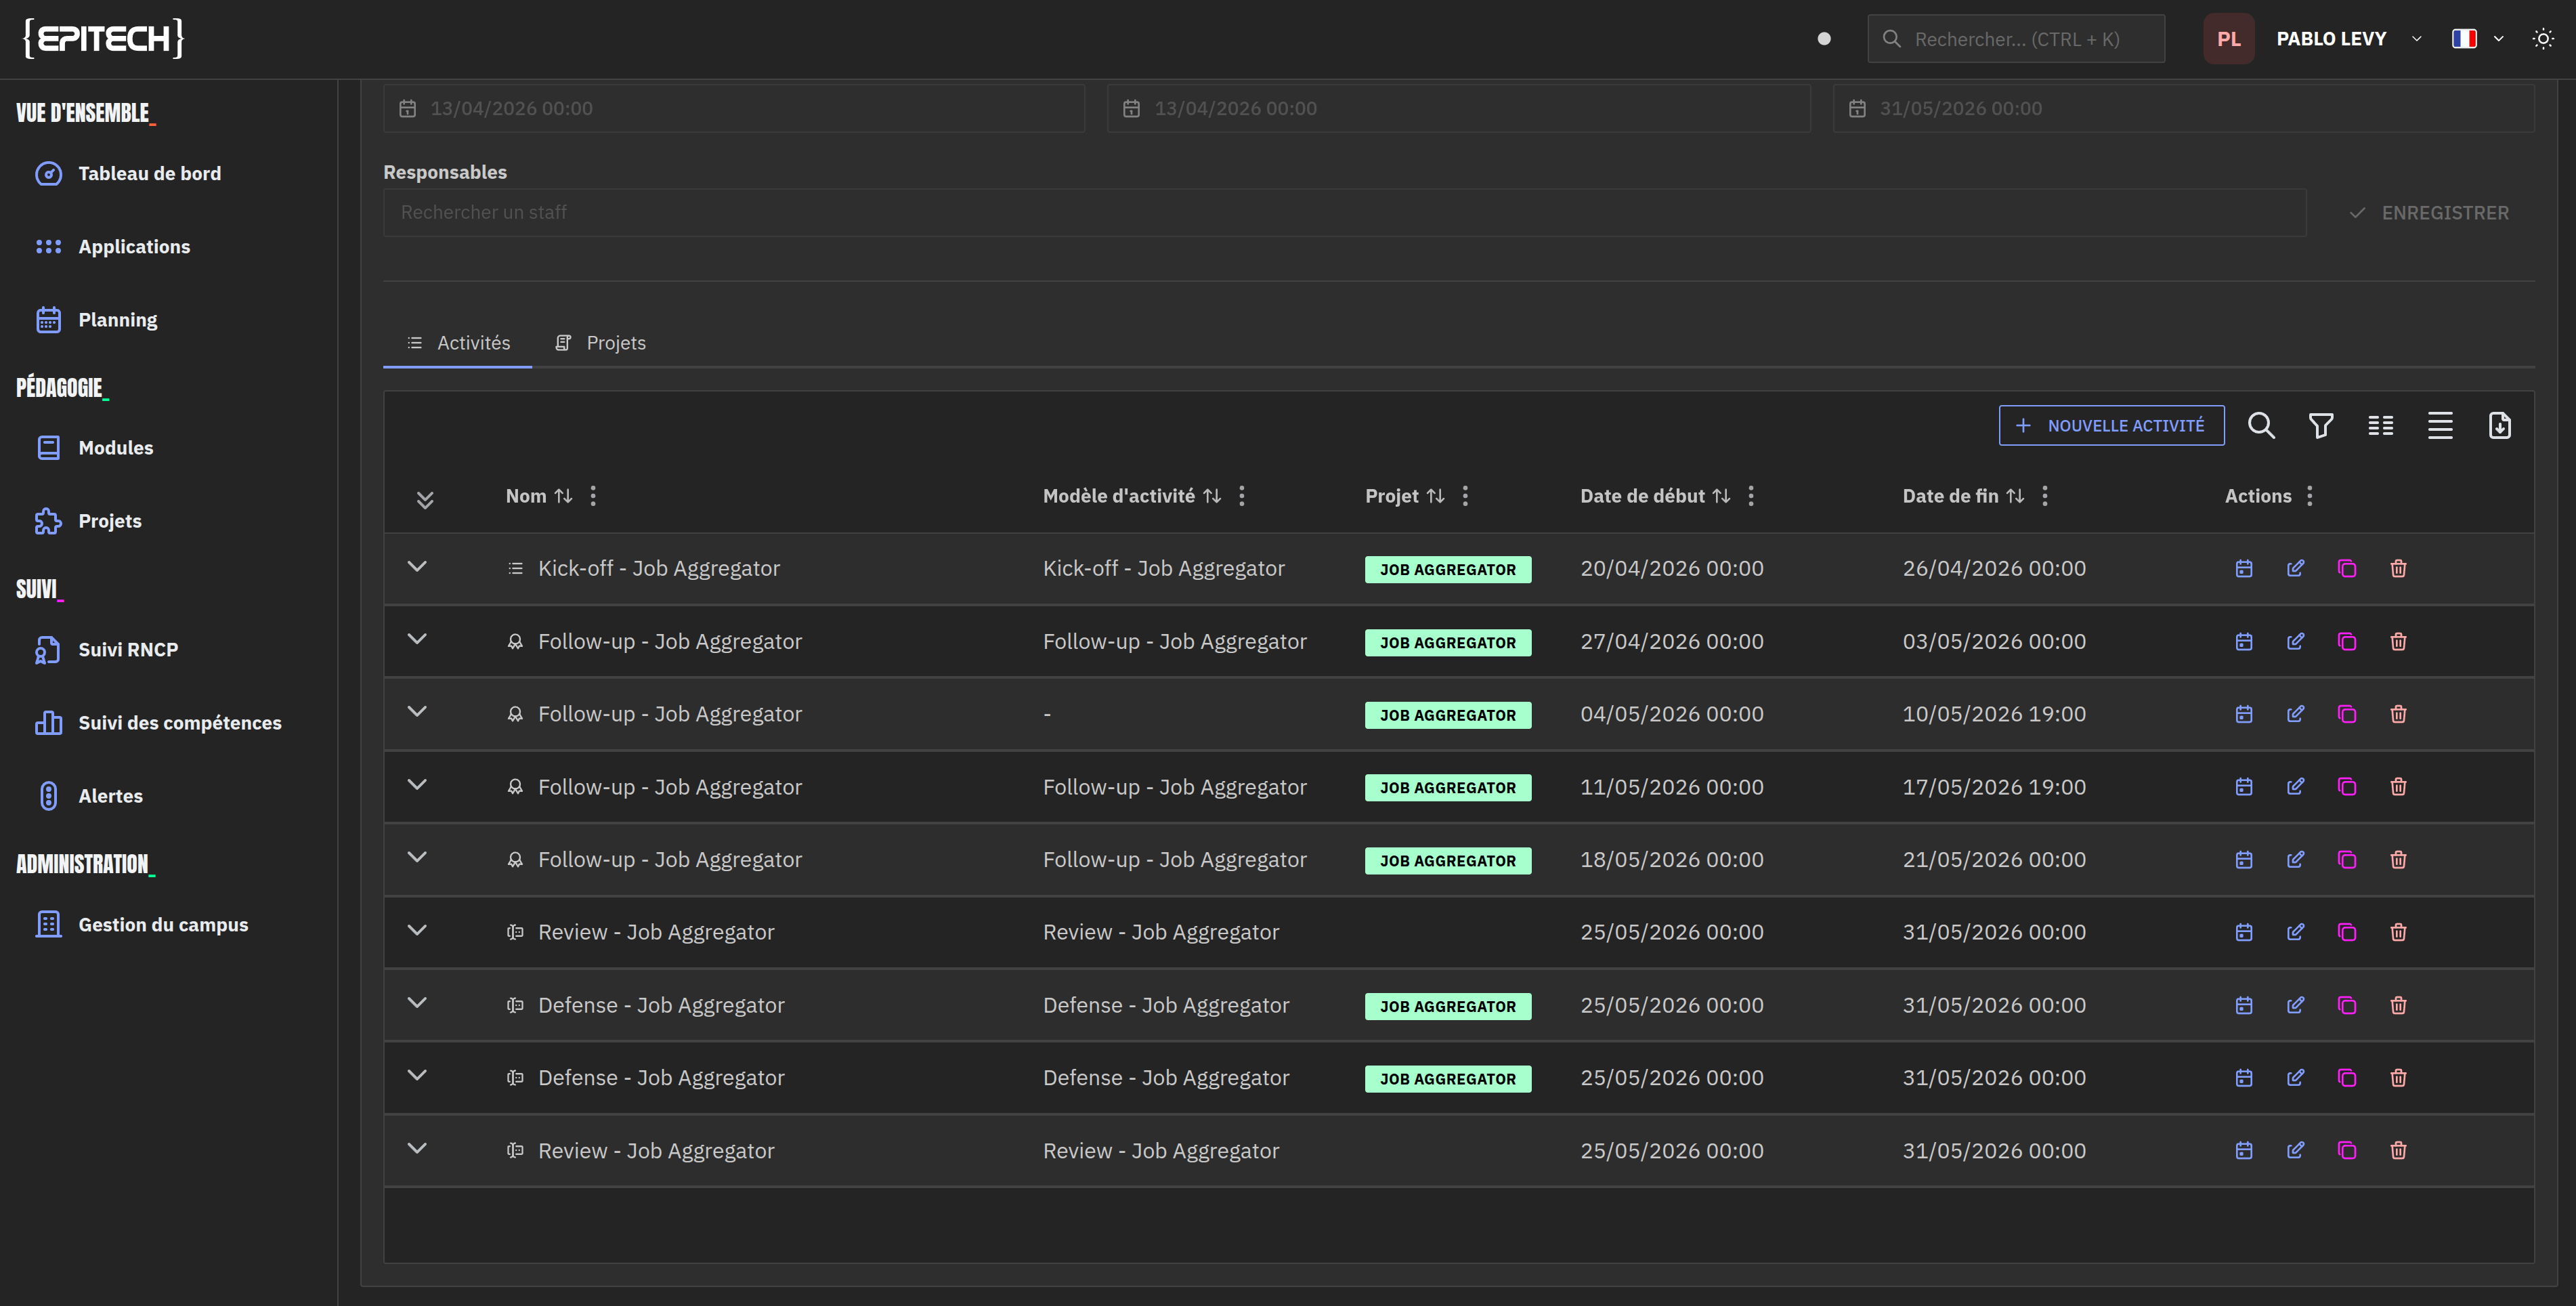Screen dimensions: 2576x1306
Task: Open Date de début column options menu
Action: pyautogui.click(x=1750, y=496)
